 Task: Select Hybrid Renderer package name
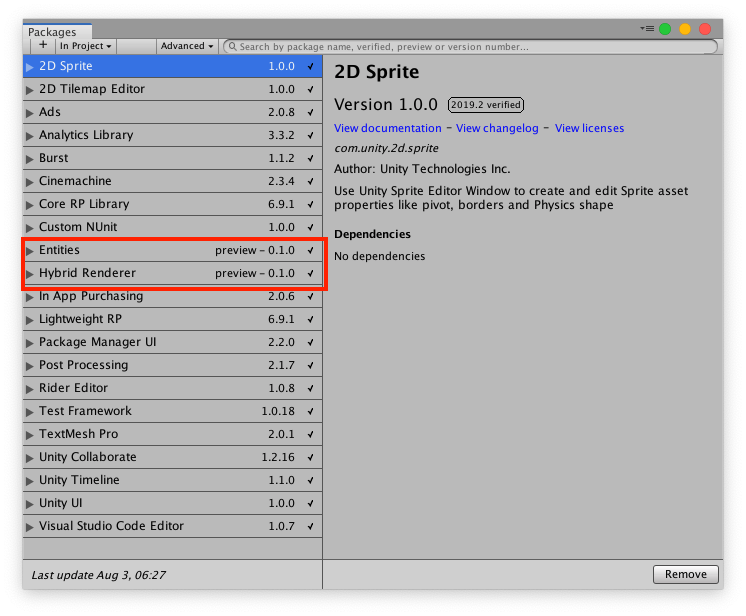pyautogui.click(x=87, y=273)
